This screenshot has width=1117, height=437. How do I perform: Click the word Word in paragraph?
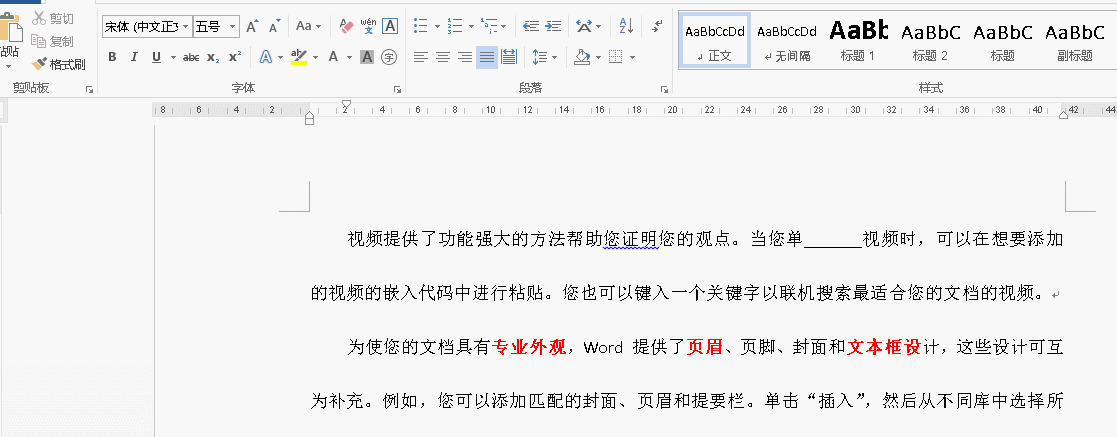[x=603, y=348]
